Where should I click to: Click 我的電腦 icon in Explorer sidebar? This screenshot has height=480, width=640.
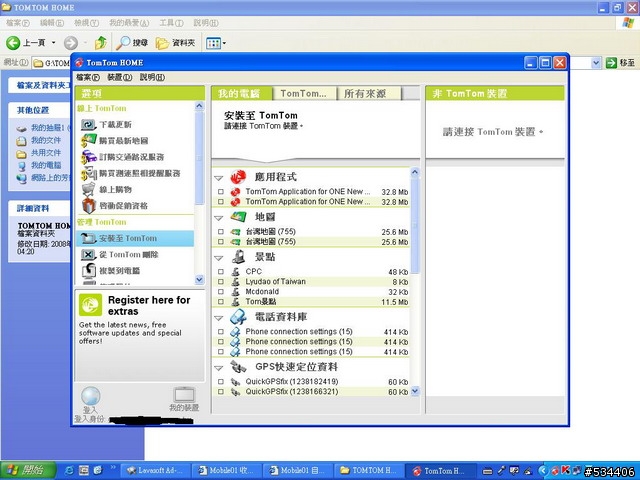tap(22, 166)
